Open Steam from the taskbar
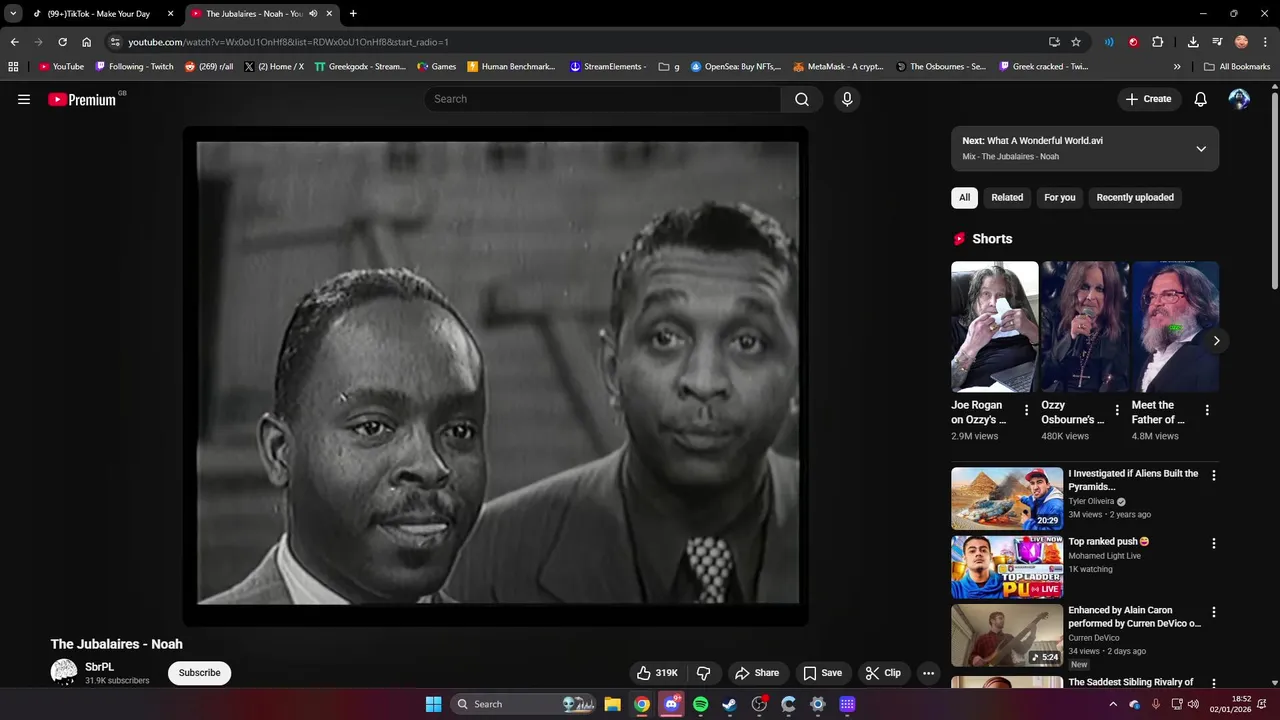Image resolution: width=1280 pixels, height=720 pixels. (730, 704)
